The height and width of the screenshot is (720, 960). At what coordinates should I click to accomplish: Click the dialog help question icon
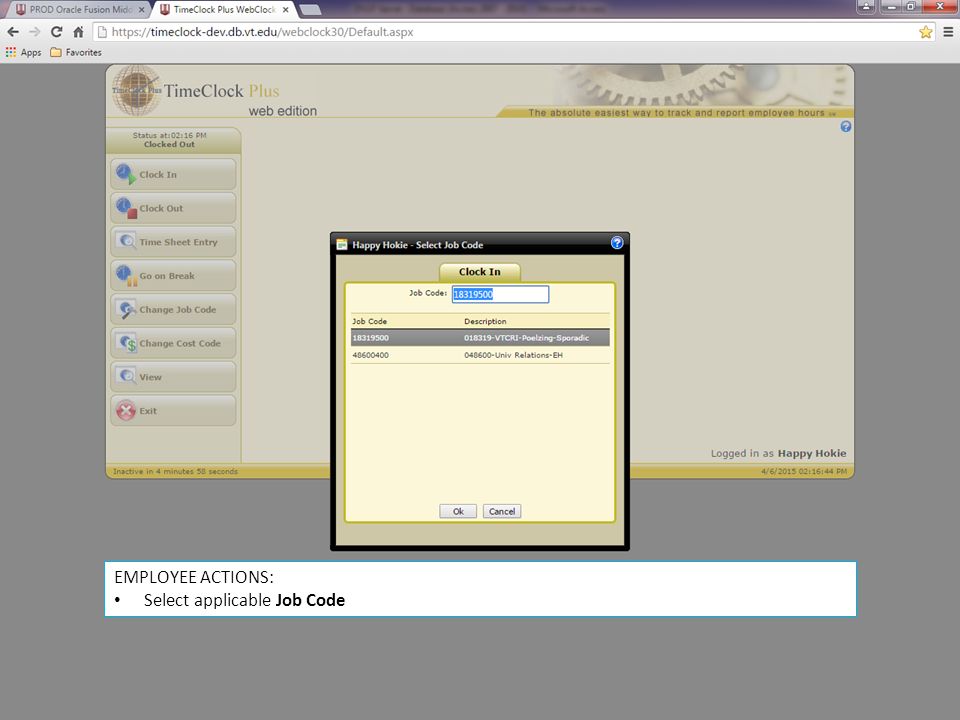(x=617, y=243)
